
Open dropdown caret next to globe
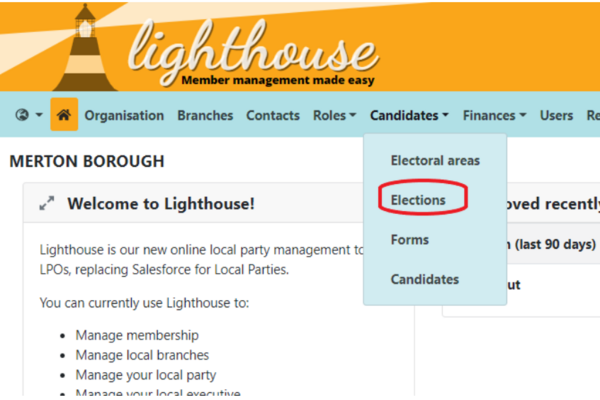[x=39, y=114]
